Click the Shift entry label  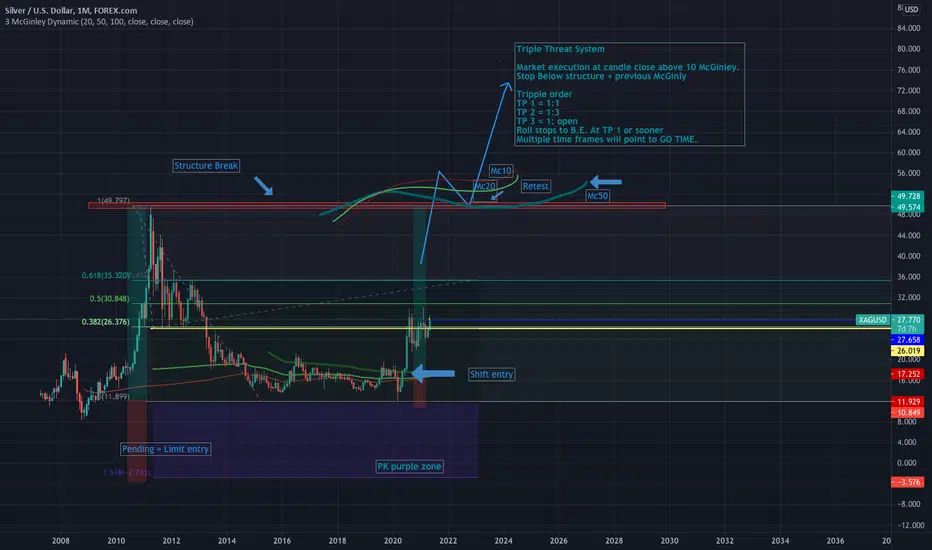coord(491,374)
